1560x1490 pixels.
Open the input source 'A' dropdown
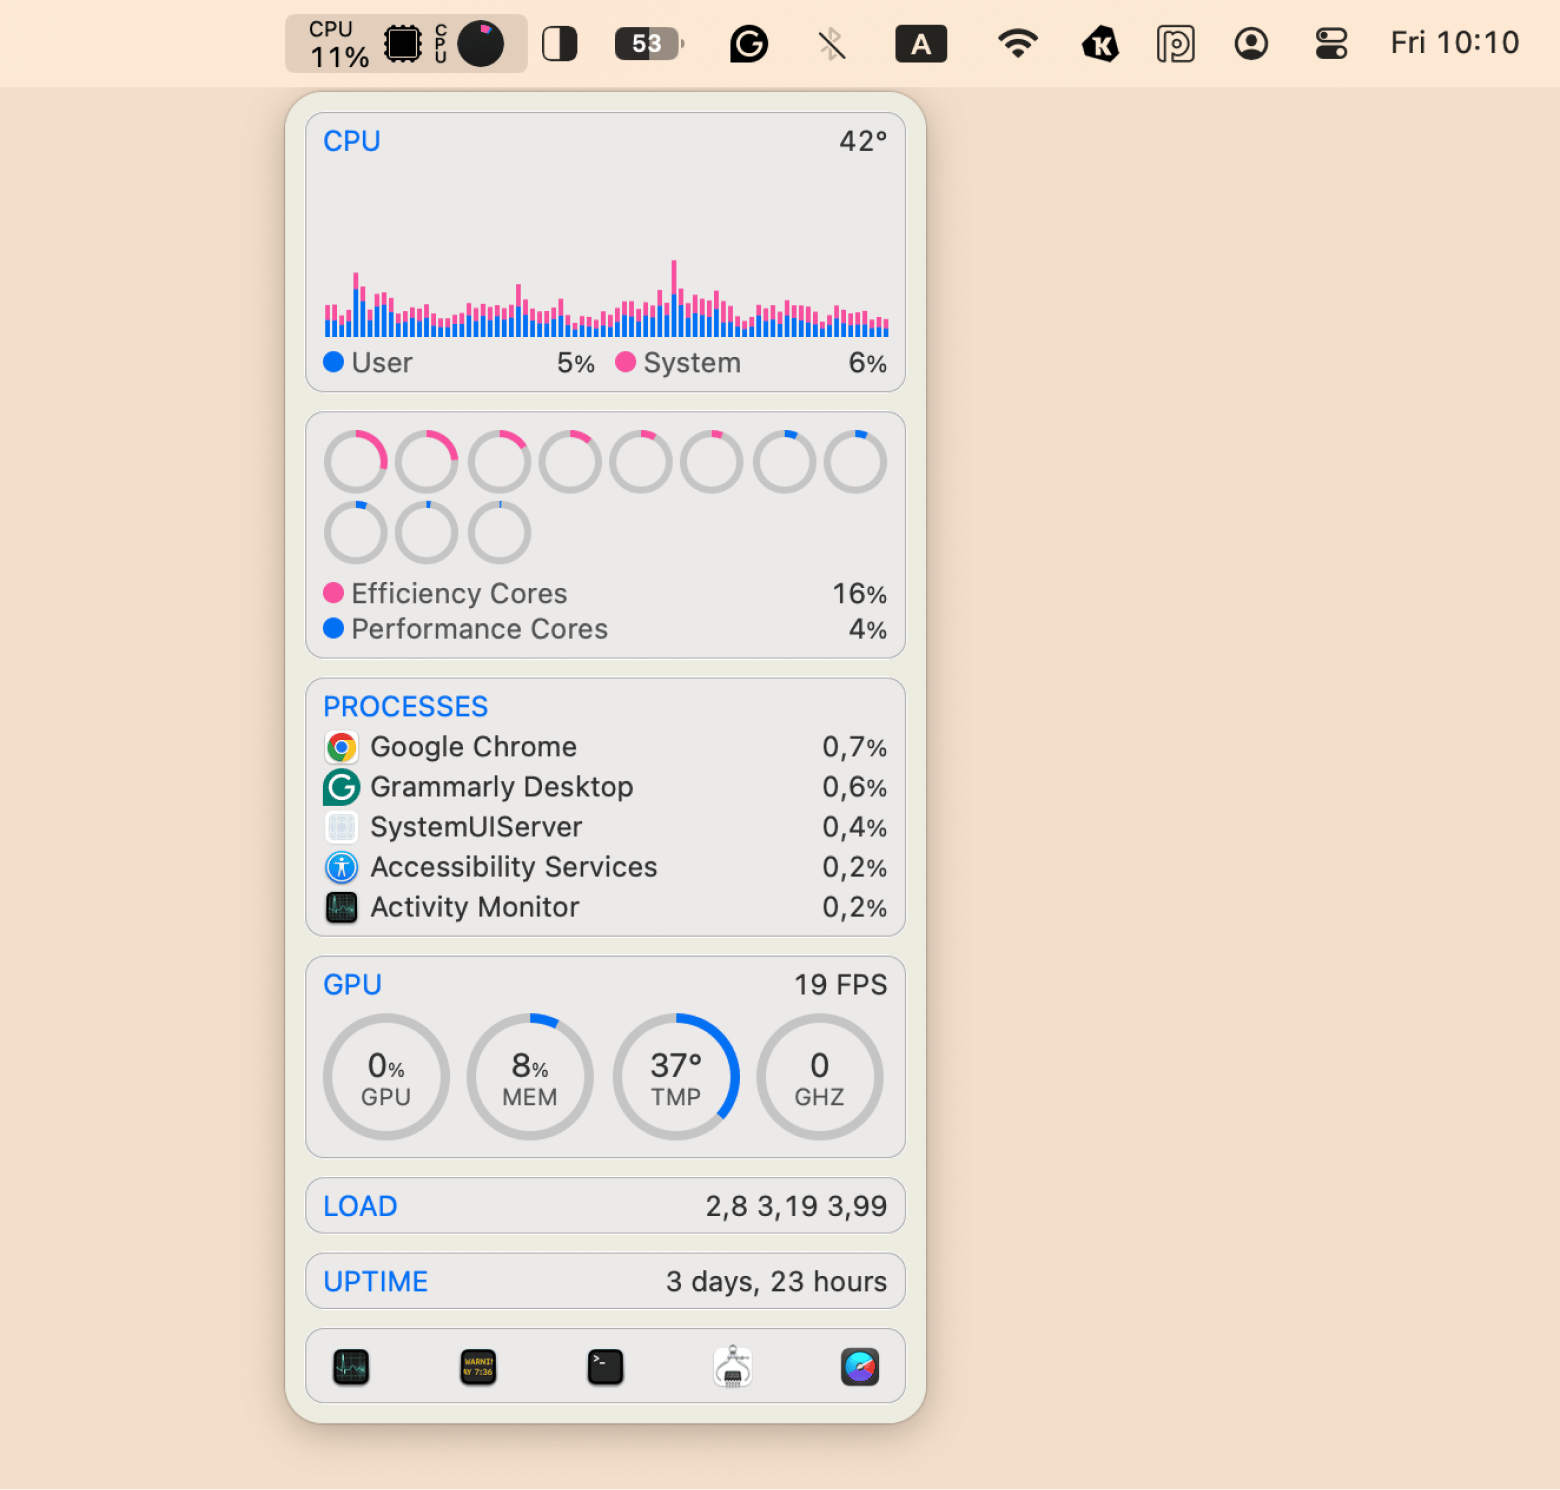(920, 44)
